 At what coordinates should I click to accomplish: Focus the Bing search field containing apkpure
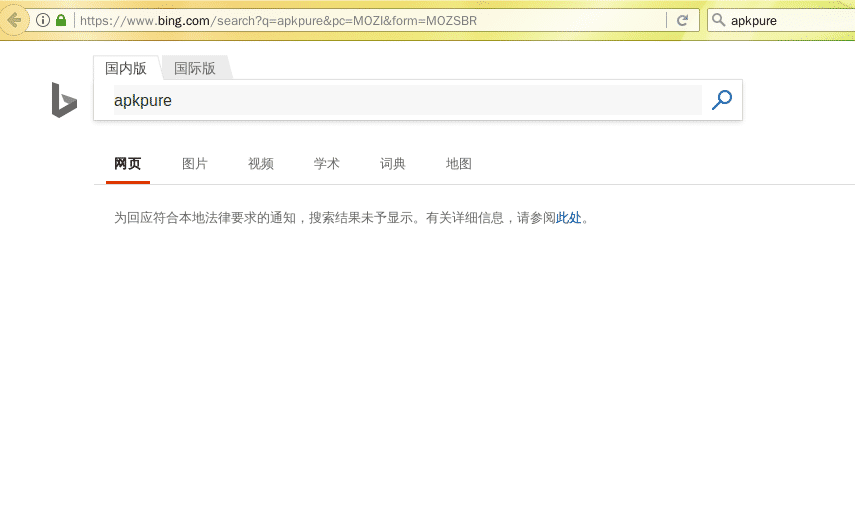(x=407, y=100)
